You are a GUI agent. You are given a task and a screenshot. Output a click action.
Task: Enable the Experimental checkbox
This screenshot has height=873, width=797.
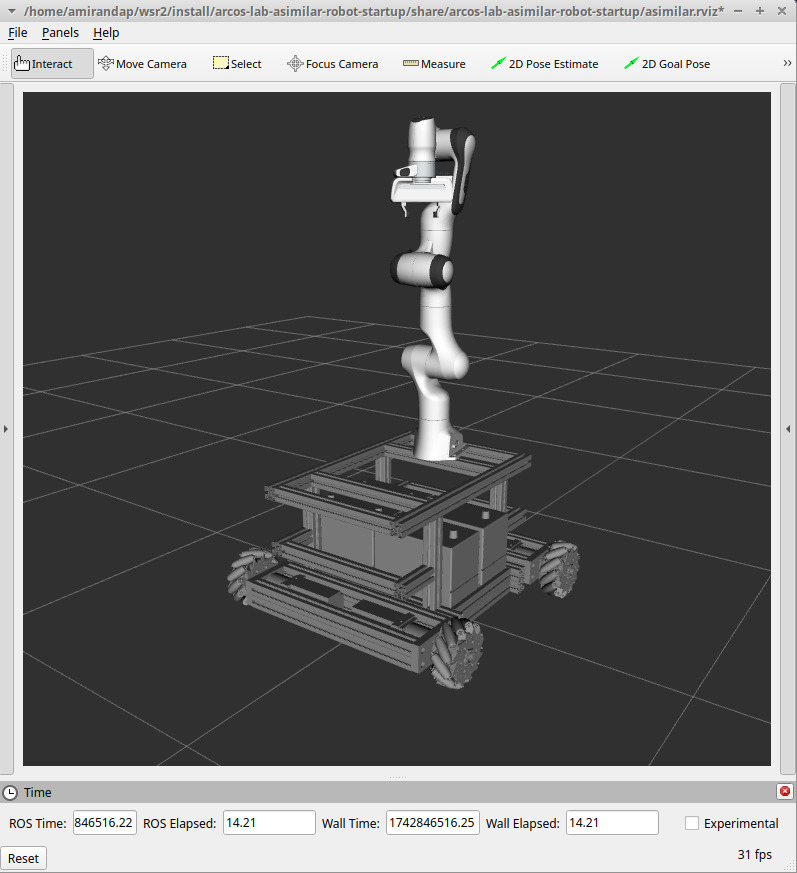(692, 823)
